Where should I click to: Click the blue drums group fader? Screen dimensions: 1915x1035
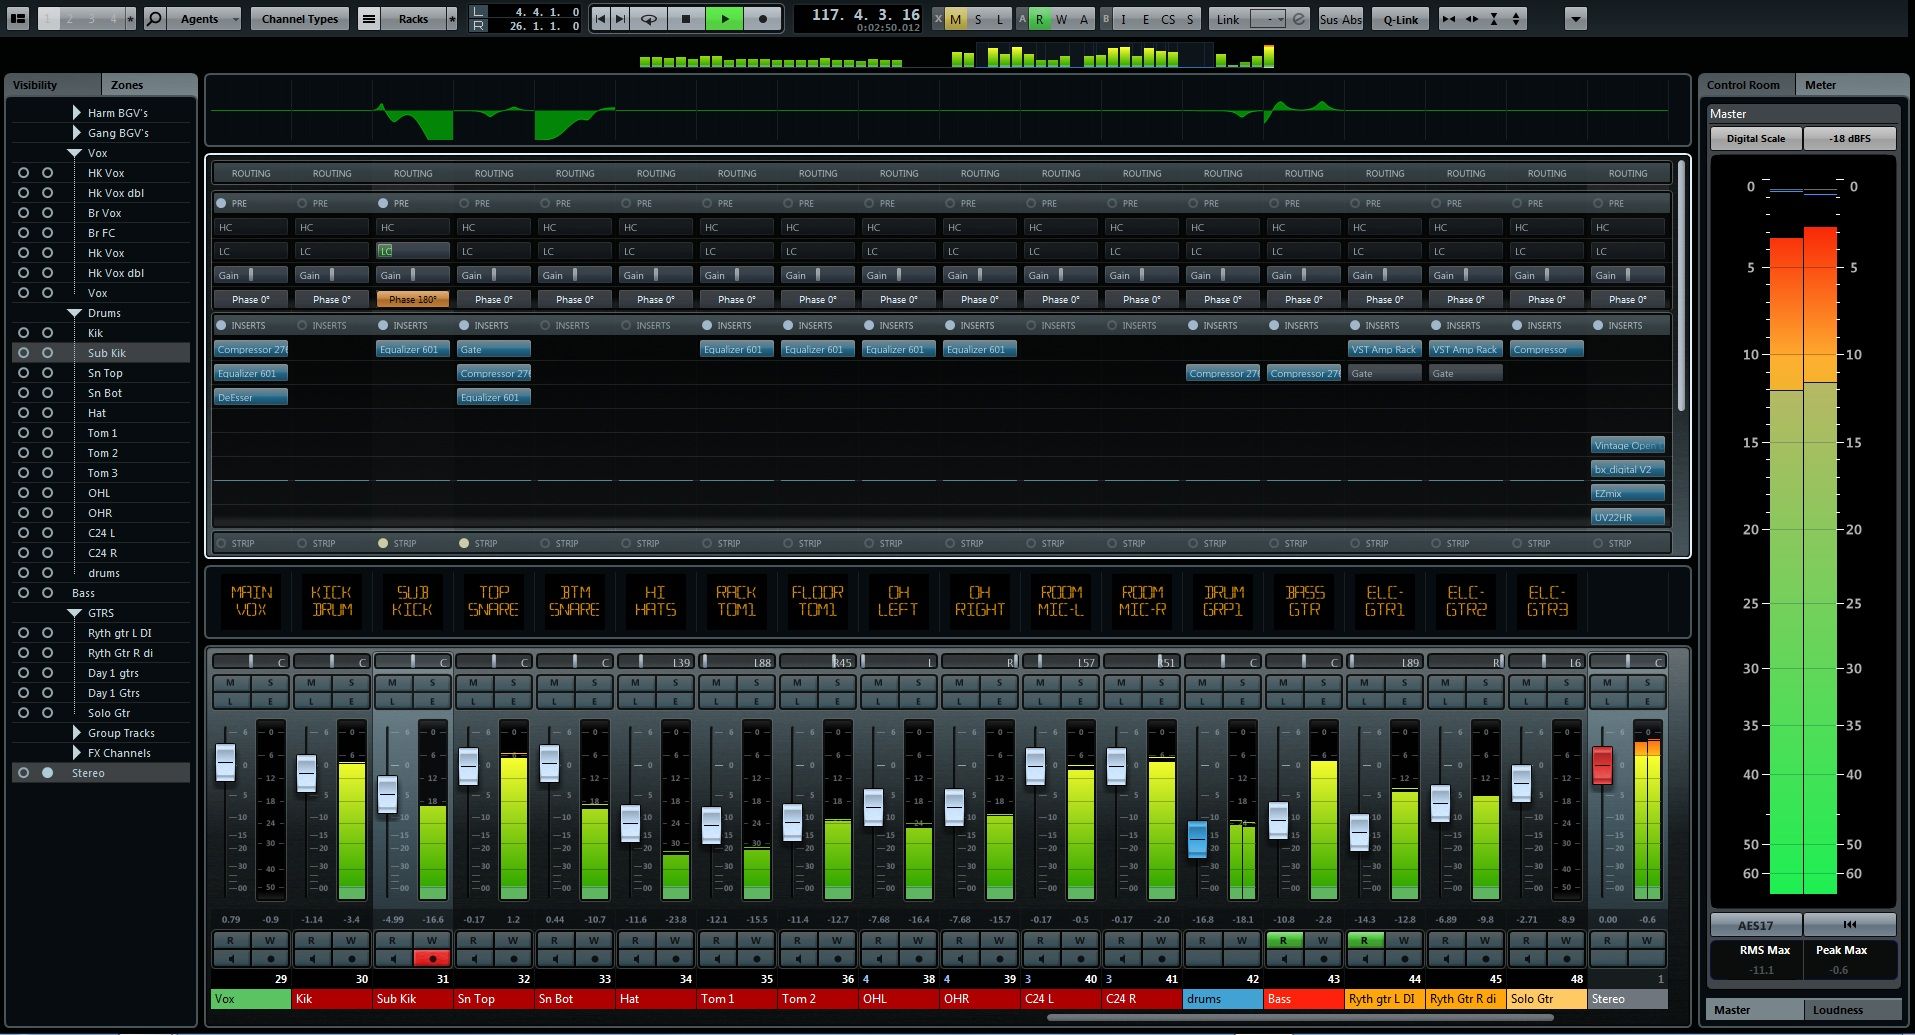pyautogui.click(x=1197, y=839)
